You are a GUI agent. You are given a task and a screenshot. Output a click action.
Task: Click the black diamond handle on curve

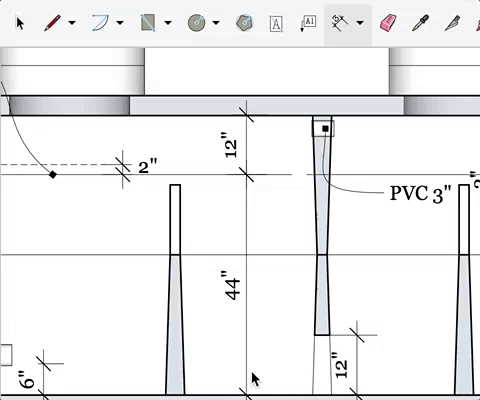[x=53, y=175]
